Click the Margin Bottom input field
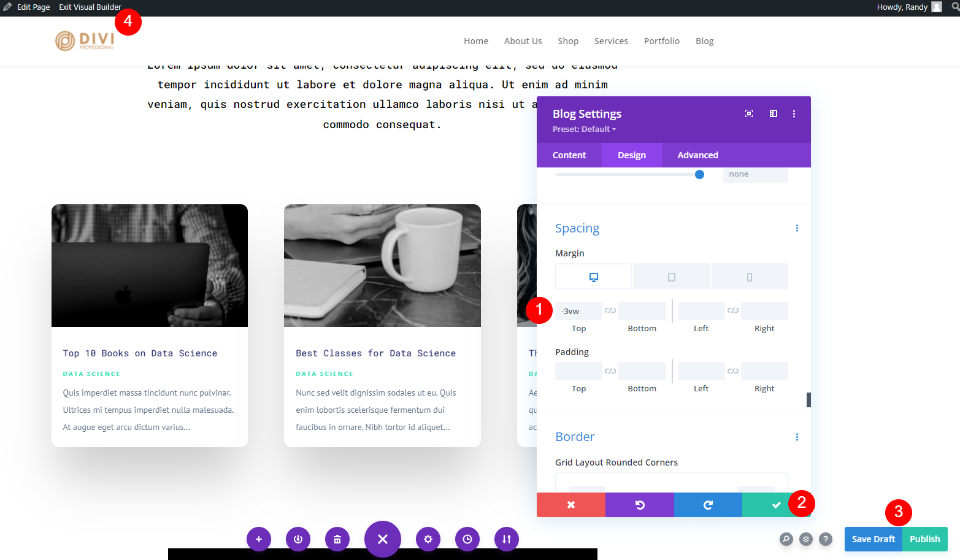Image resolution: width=960 pixels, height=560 pixels. click(642, 311)
